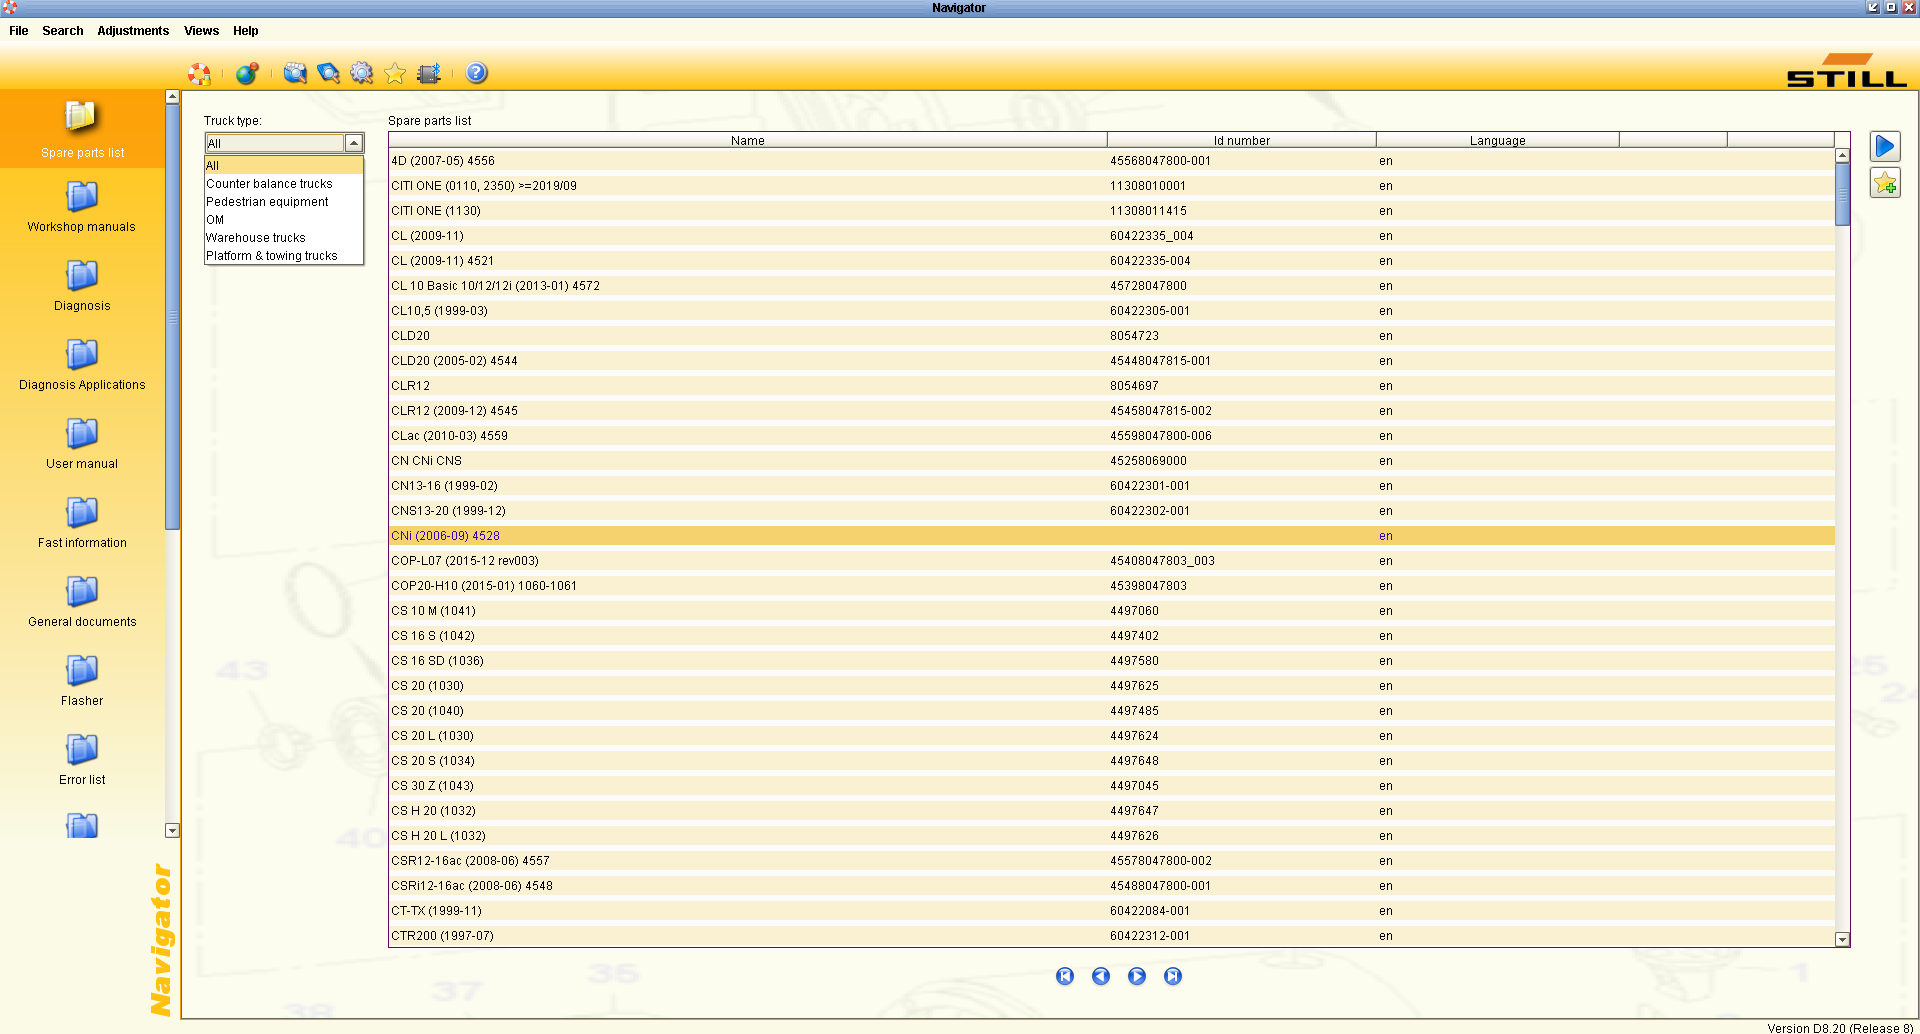Image resolution: width=1920 pixels, height=1034 pixels.
Task: Open Fast information in the sidebar
Action: pos(82,523)
